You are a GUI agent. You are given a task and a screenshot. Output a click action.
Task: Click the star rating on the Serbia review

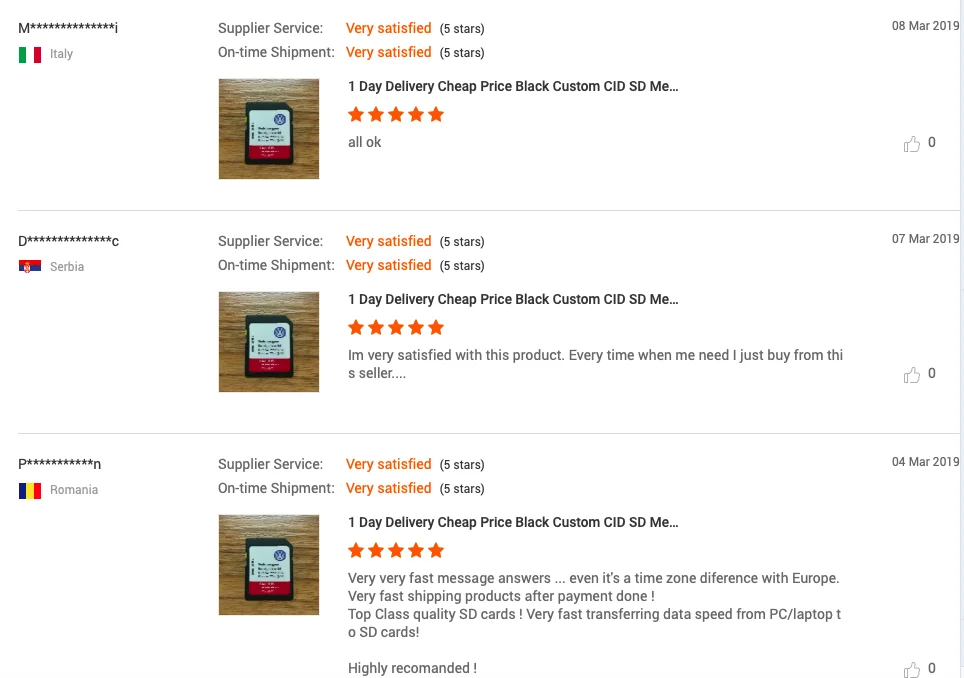[x=396, y=327]
